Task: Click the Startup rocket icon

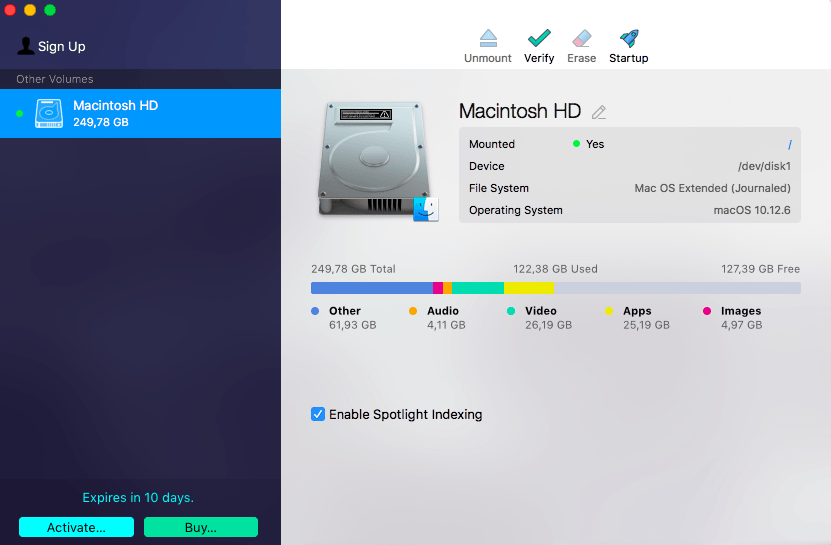Action: click(x=629, y=38)
